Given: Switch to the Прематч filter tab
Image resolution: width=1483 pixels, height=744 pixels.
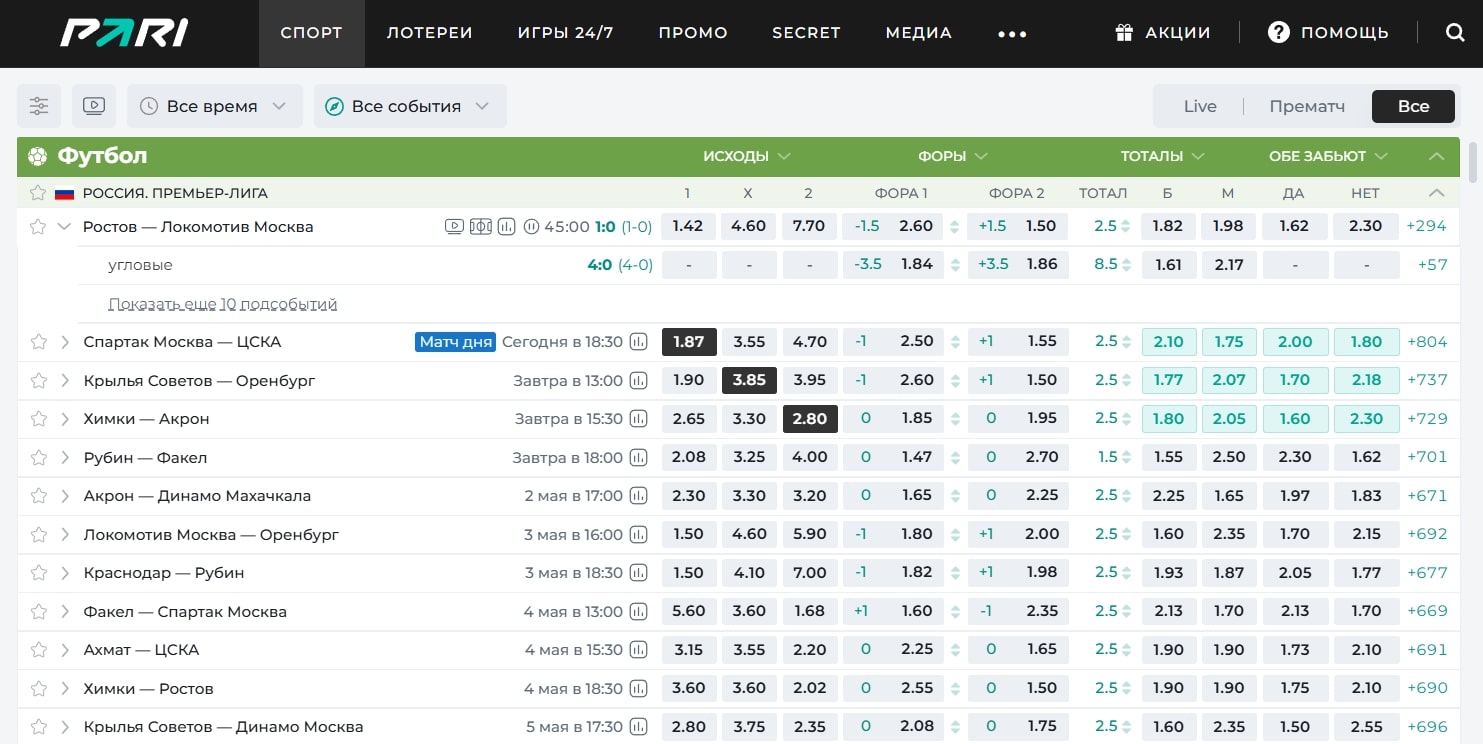Looking at the screenshot, I should 1307,106.
